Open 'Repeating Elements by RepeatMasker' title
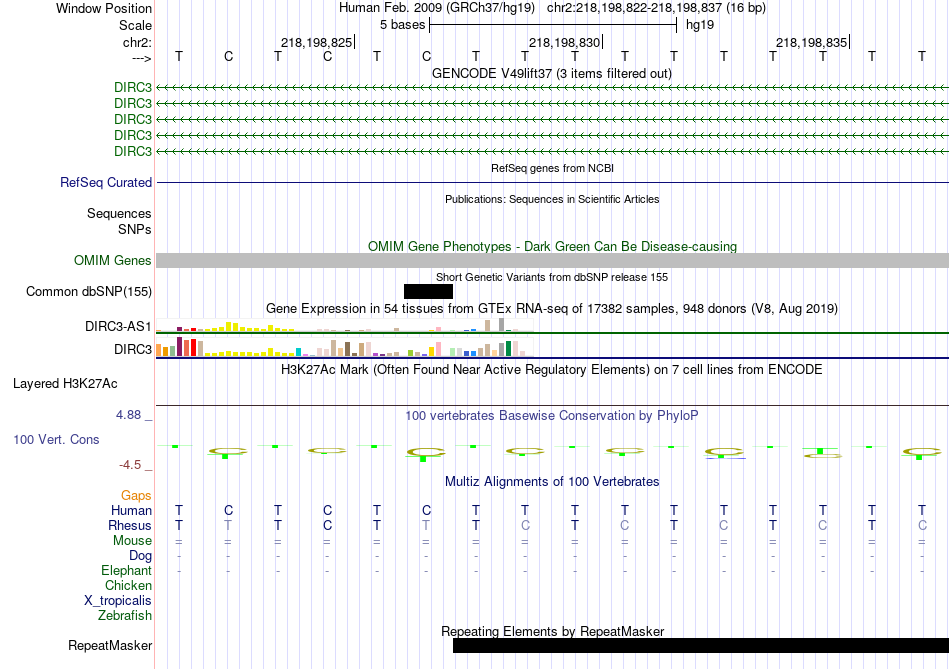 [553, 631]
